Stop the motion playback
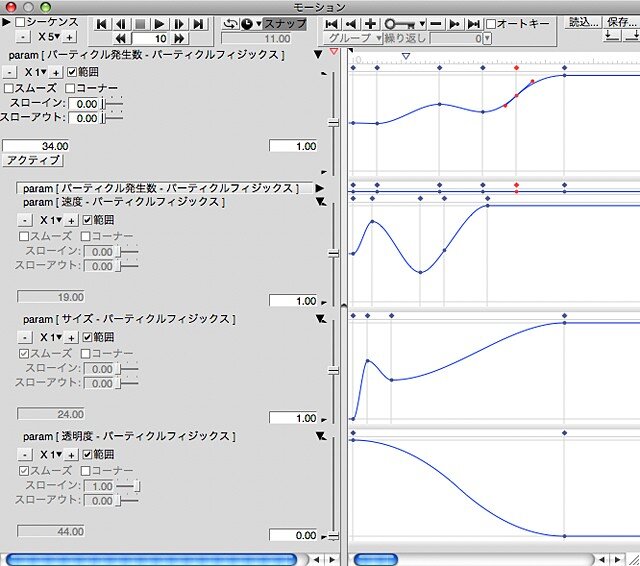640x566 pixels. pyautogui.click(x=140, y=24)
